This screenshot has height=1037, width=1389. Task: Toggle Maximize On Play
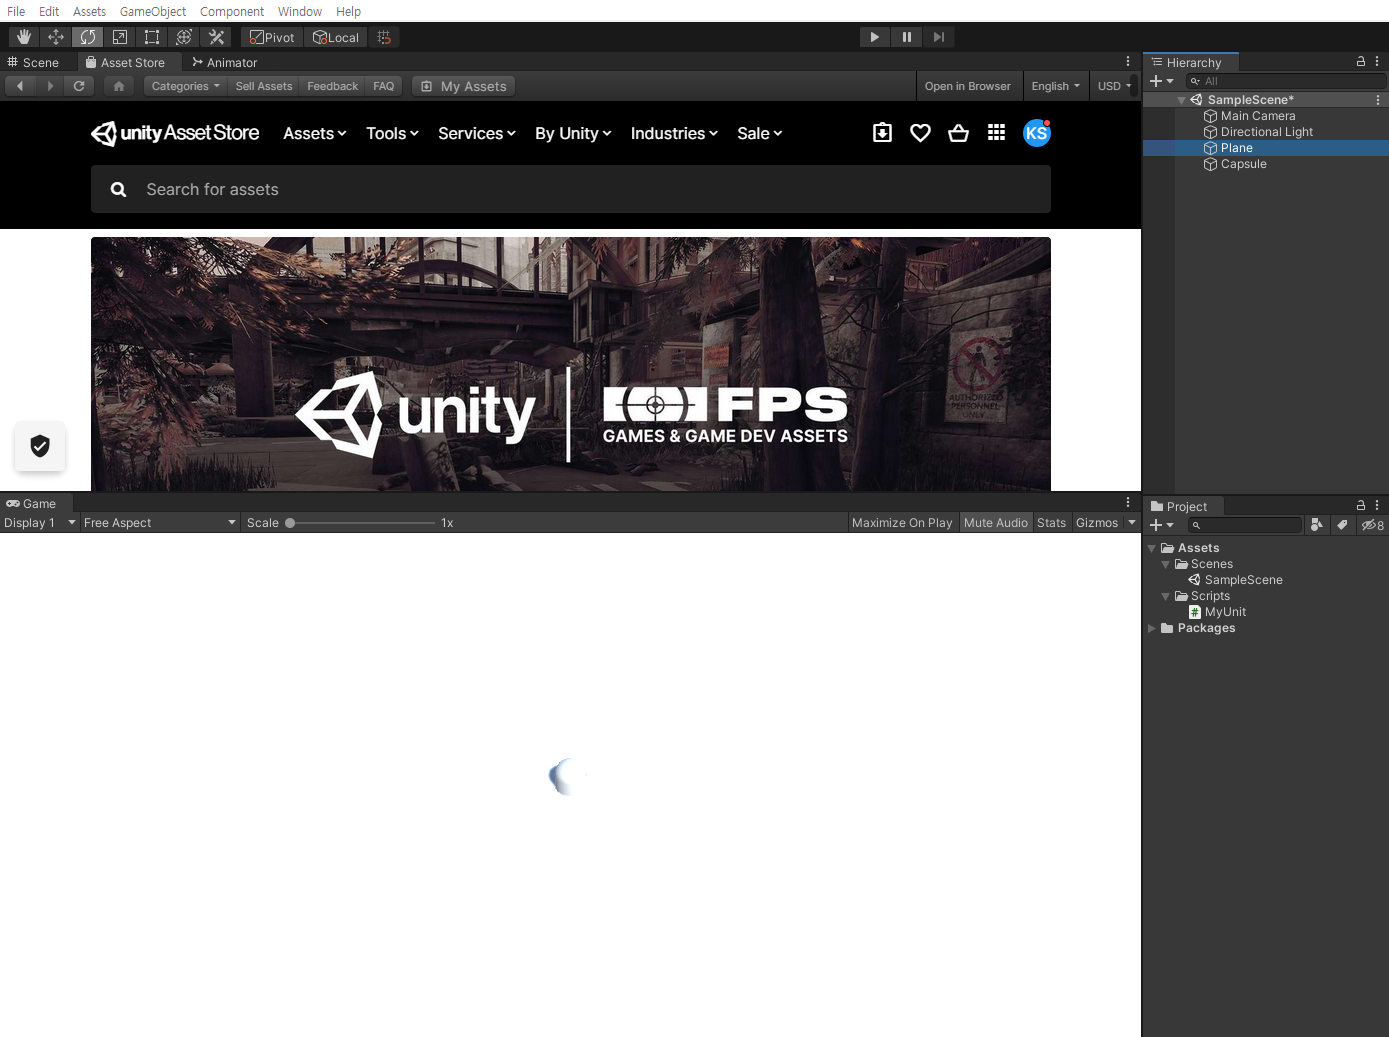[x=902, y=523]
